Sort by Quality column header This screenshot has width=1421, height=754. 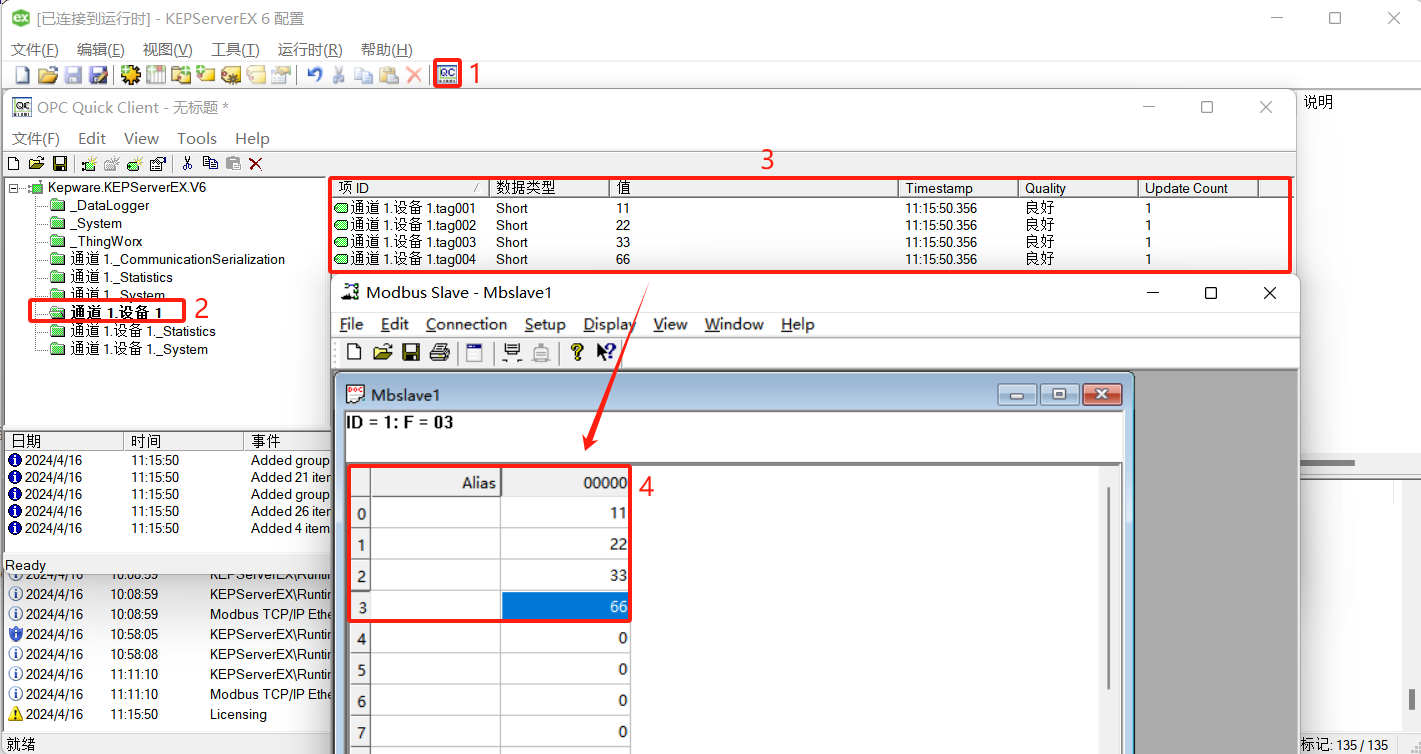coord(1078,188)
